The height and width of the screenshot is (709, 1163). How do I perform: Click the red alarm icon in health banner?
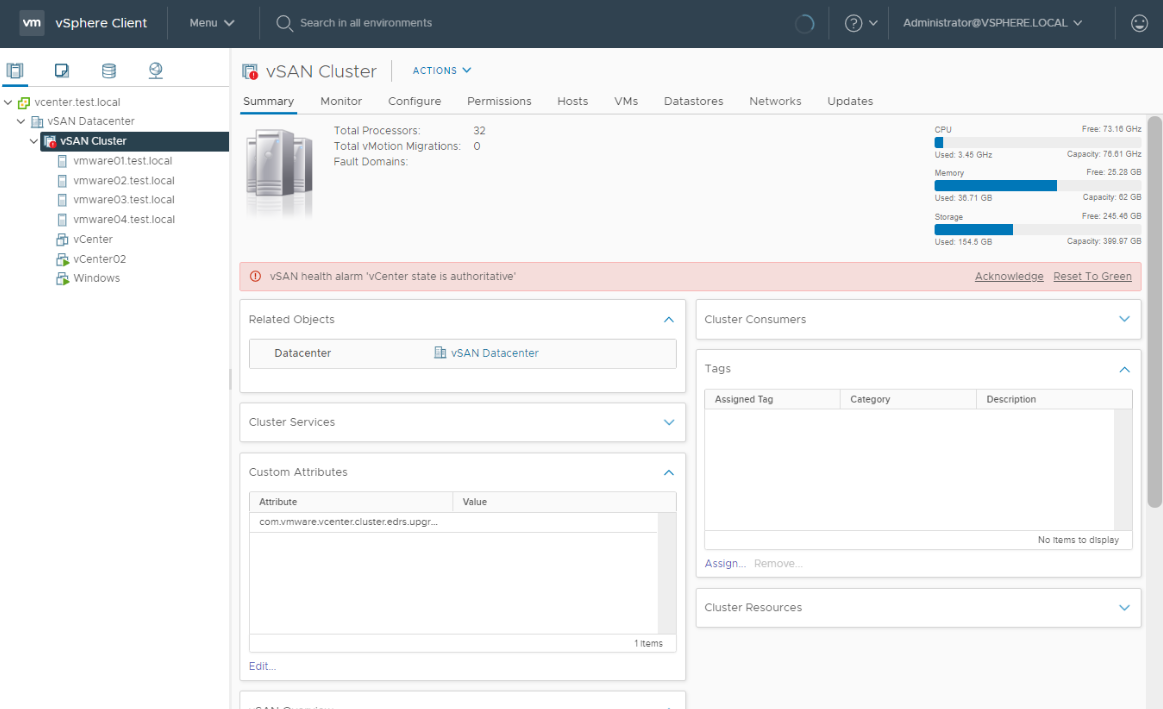click(x=255, y=277)
